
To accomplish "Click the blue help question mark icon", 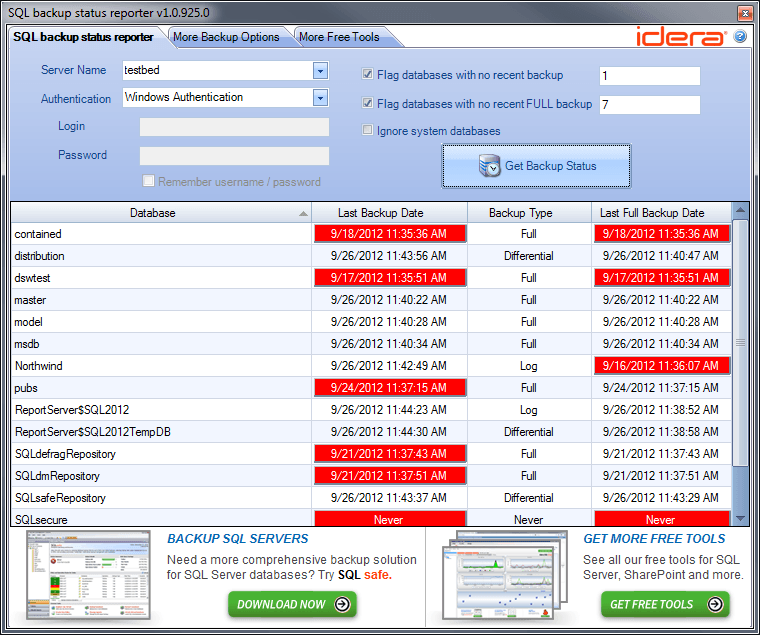I will pyautogui.click(x=740, y=37).
